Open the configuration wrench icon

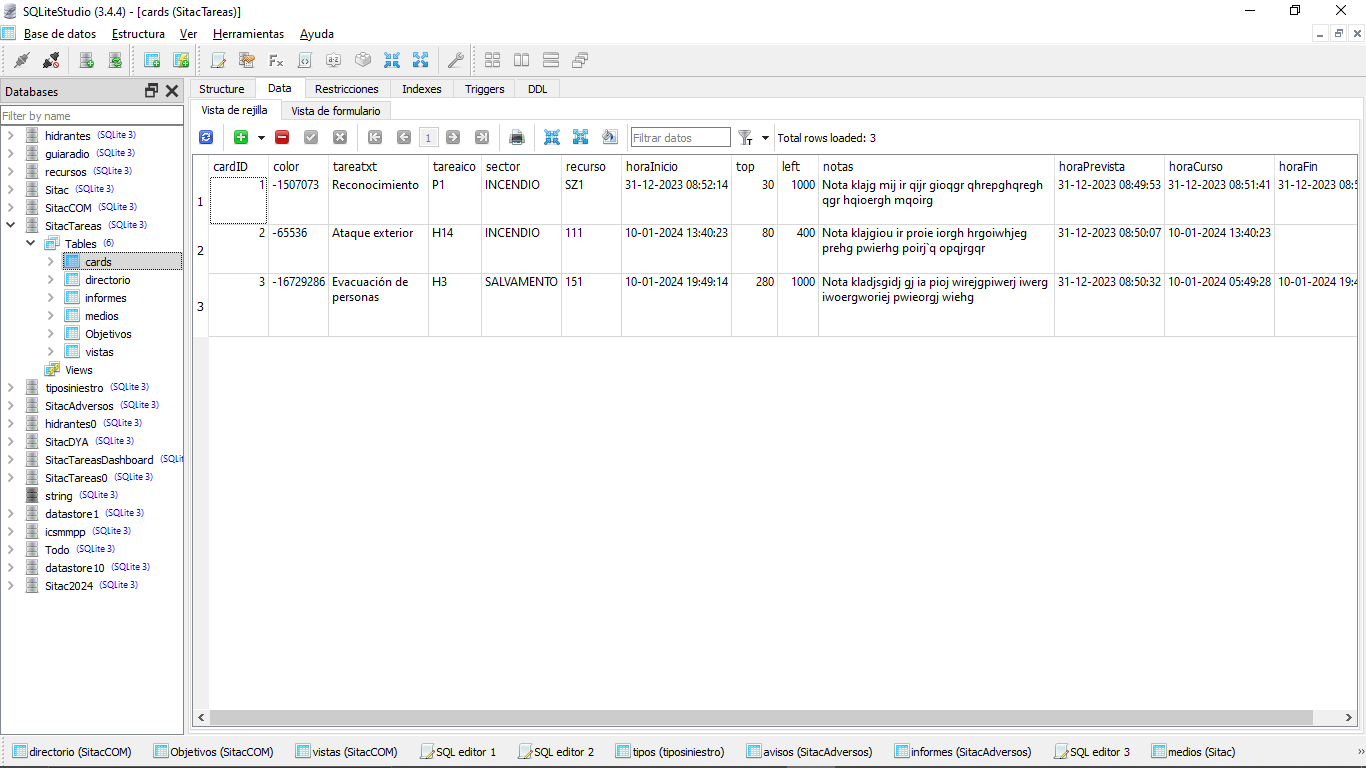point(455,60)
